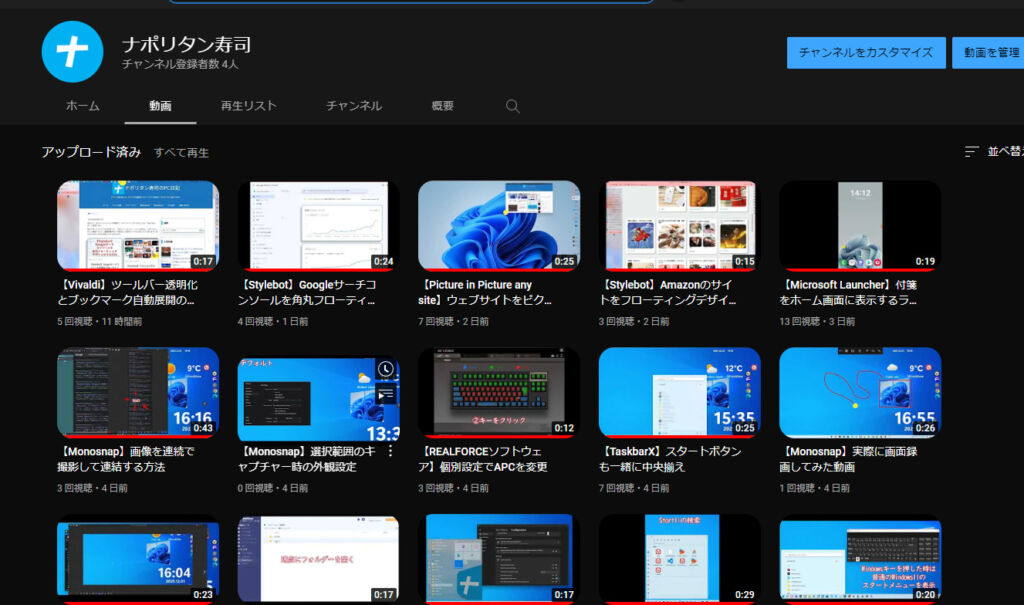
Task: Open the third-row thumbnail with 0:23 duration
Action: [x=138, y=559]
